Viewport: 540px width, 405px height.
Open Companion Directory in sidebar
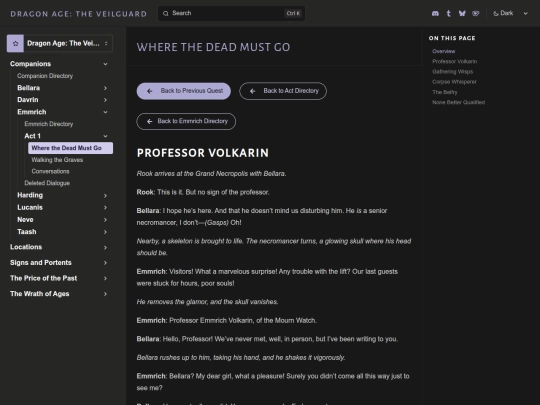45,76
